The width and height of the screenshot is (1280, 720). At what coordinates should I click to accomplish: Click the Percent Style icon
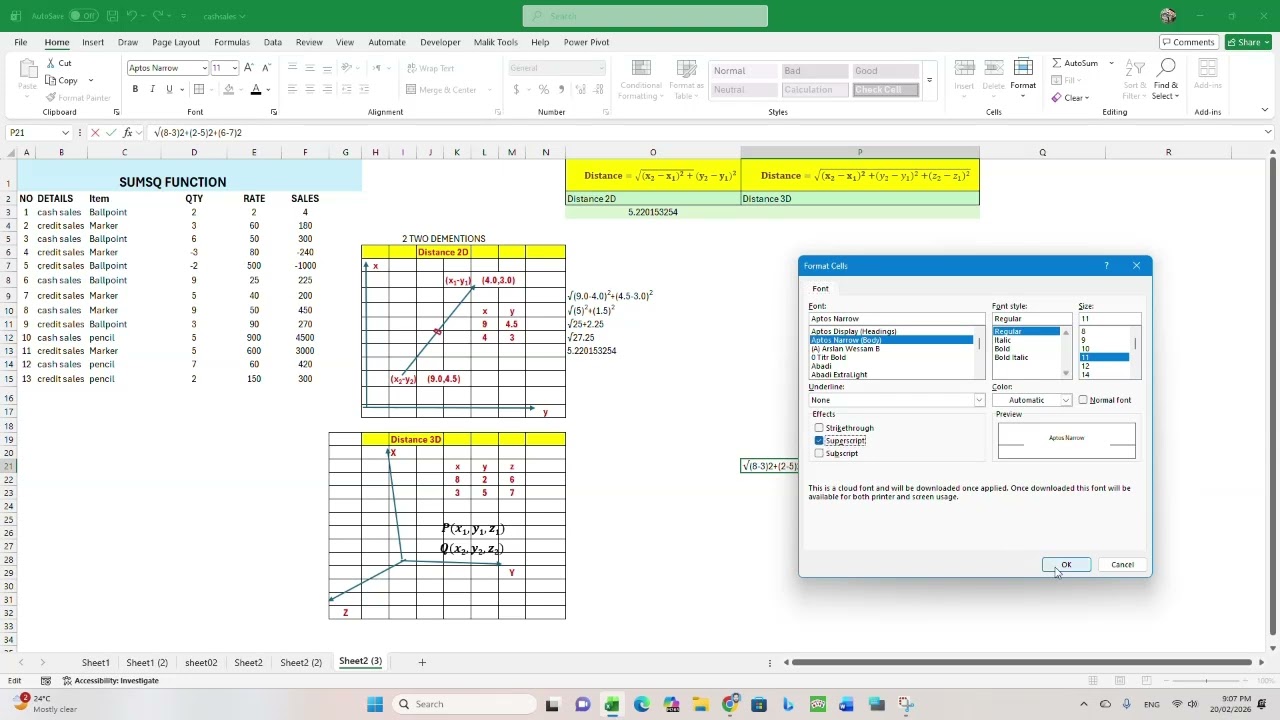[x=543, y=89]
